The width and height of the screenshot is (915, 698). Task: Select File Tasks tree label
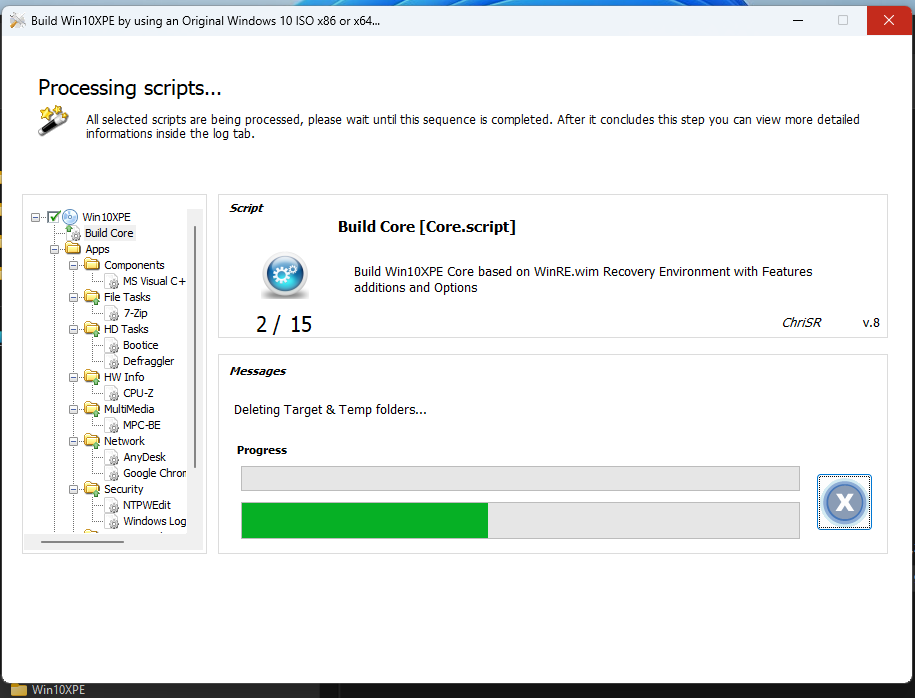coord(127,297)
